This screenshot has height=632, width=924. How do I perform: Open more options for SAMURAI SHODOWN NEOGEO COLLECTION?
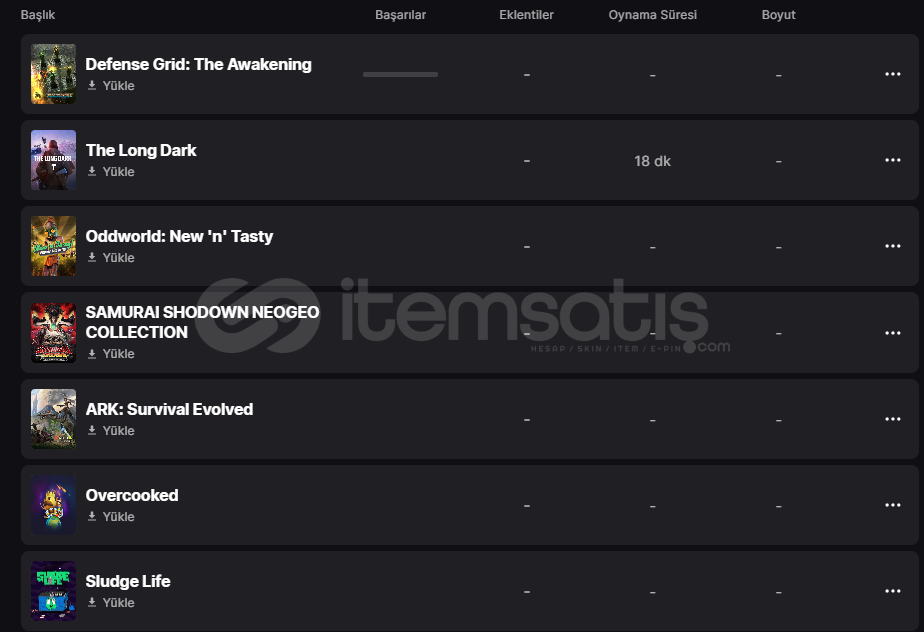pyautogui.click(x=892, y=333)
